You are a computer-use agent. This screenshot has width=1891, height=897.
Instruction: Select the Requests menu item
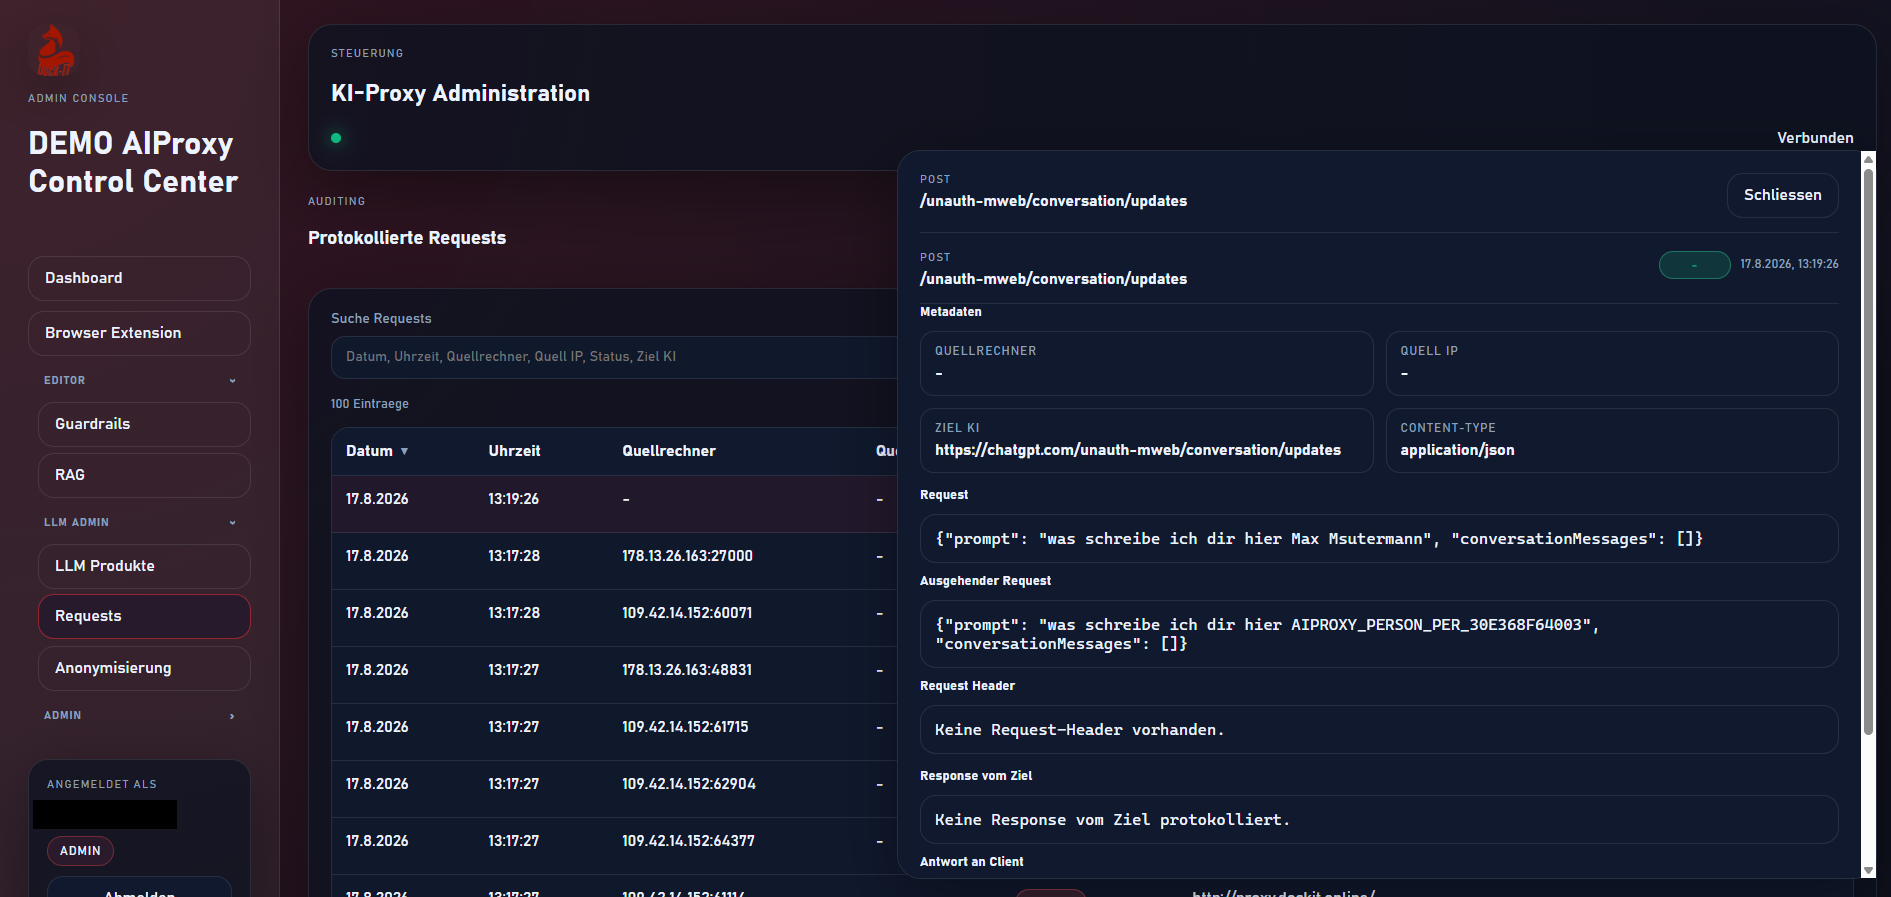[144, 616]
